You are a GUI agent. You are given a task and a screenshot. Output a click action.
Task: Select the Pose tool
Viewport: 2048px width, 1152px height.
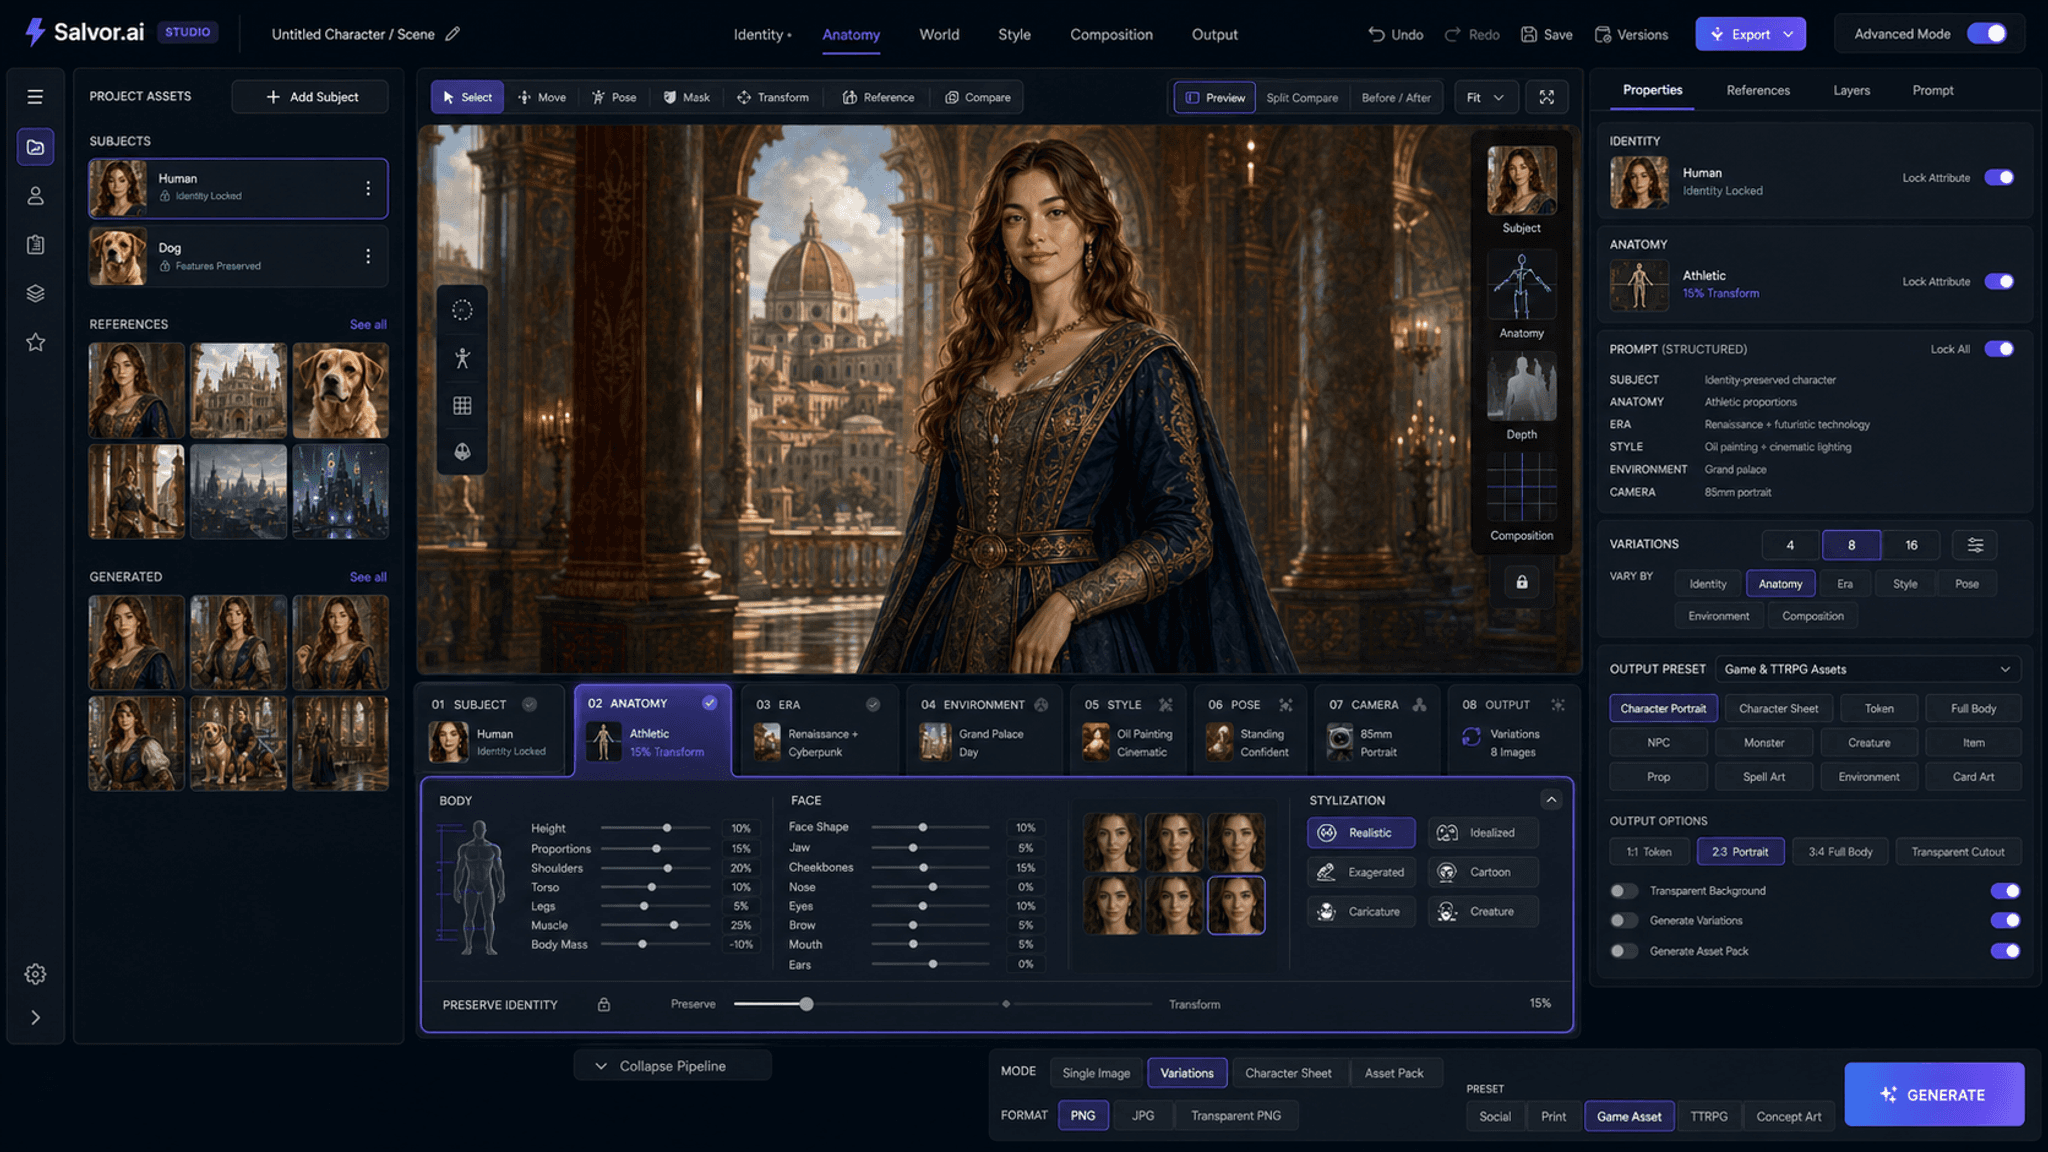pyautogui.click(x=614, y=97)
